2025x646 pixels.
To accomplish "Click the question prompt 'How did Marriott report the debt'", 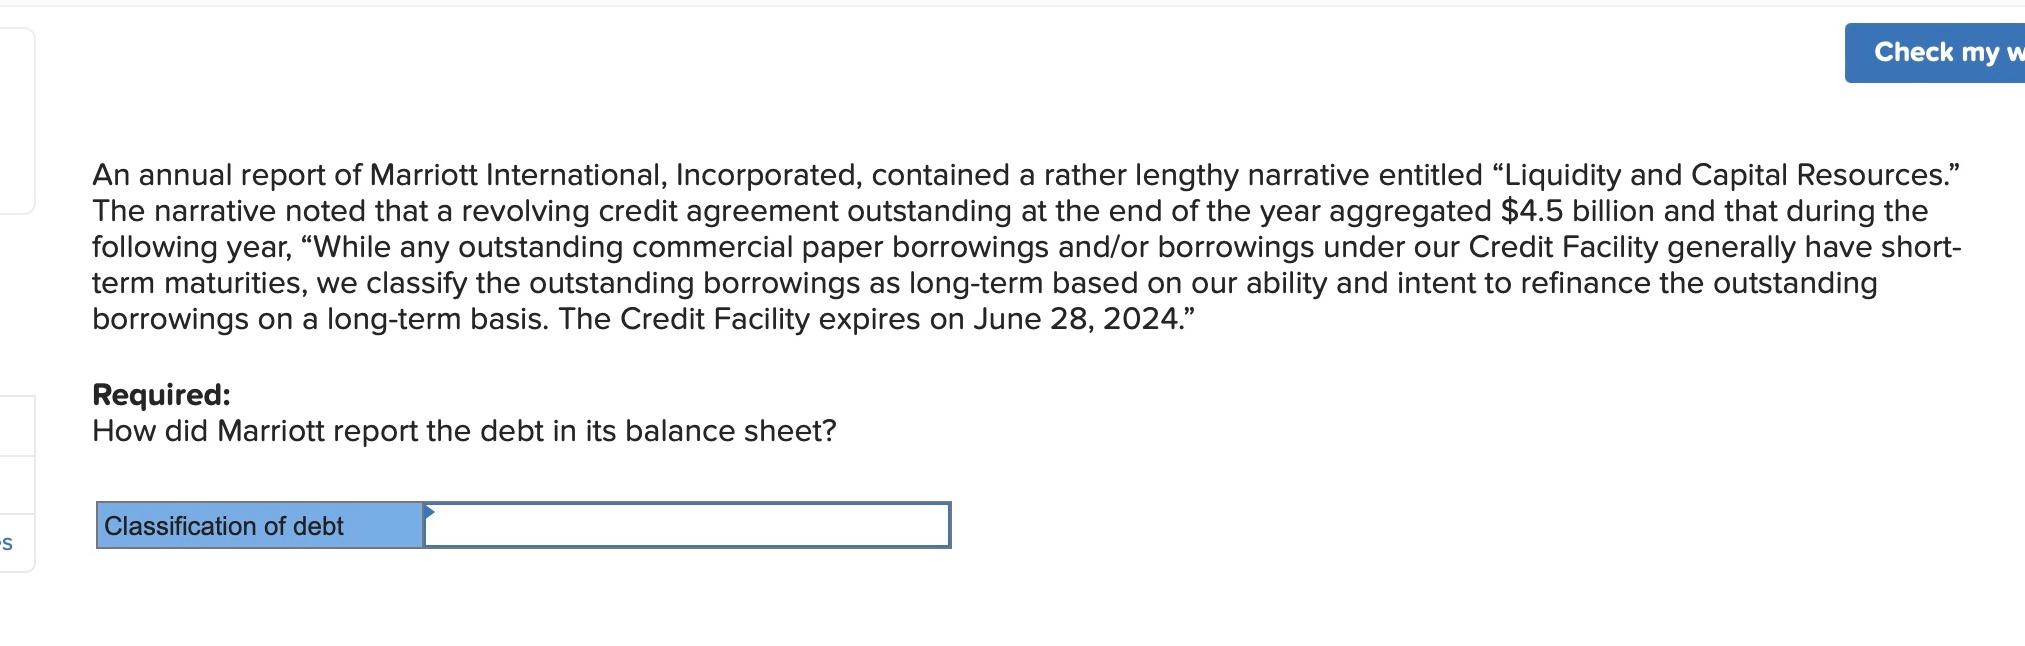I will (463, 430).
